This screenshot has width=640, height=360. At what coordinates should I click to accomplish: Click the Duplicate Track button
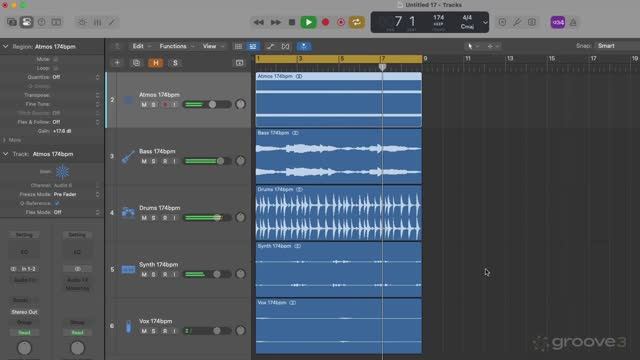coord(136,63)
